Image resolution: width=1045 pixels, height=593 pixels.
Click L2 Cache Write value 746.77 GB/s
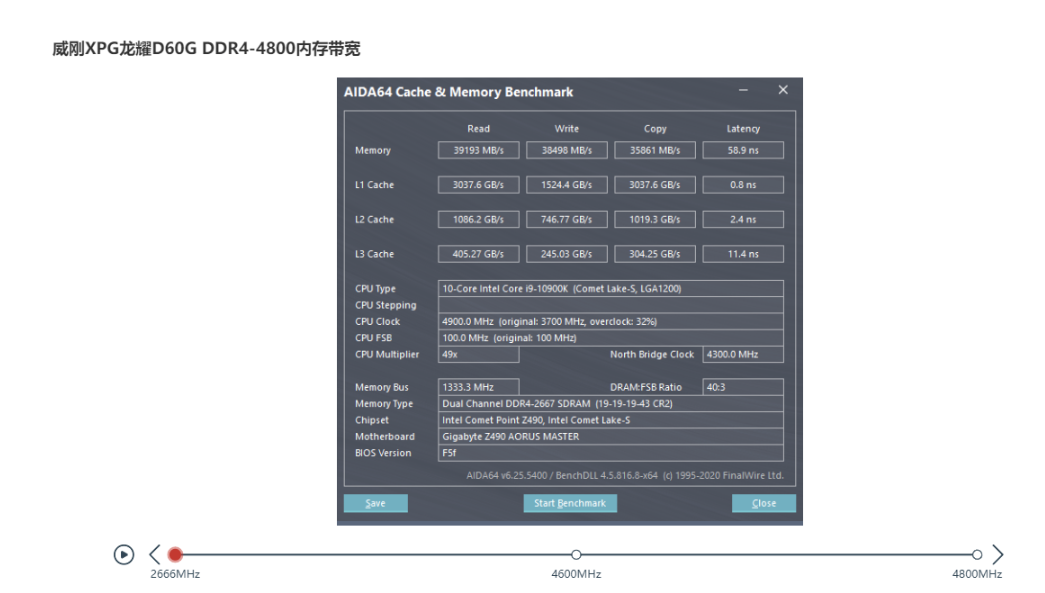coord(566,219)
